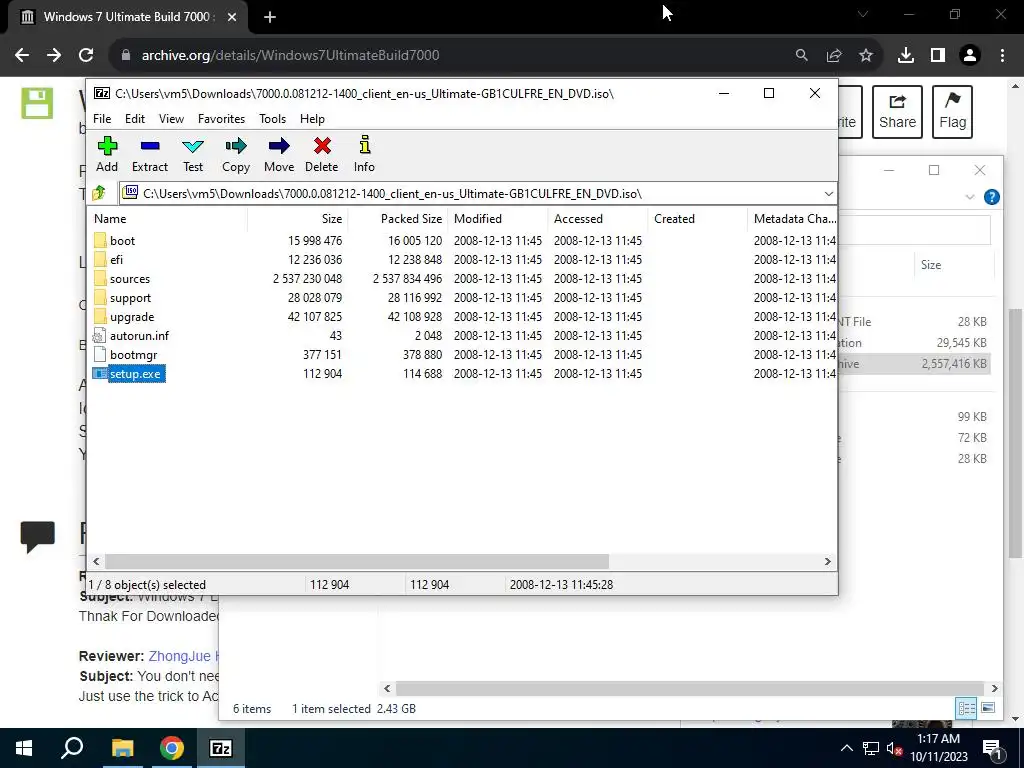Select the setup.exe file

pos(135,374)
